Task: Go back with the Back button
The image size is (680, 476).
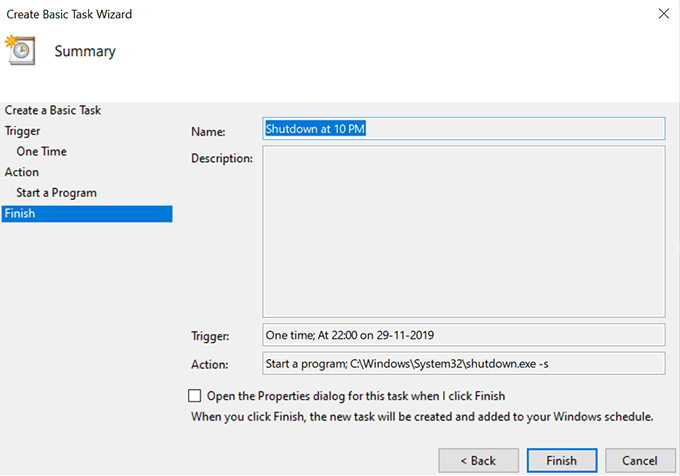Action: [x=479, y=461]
